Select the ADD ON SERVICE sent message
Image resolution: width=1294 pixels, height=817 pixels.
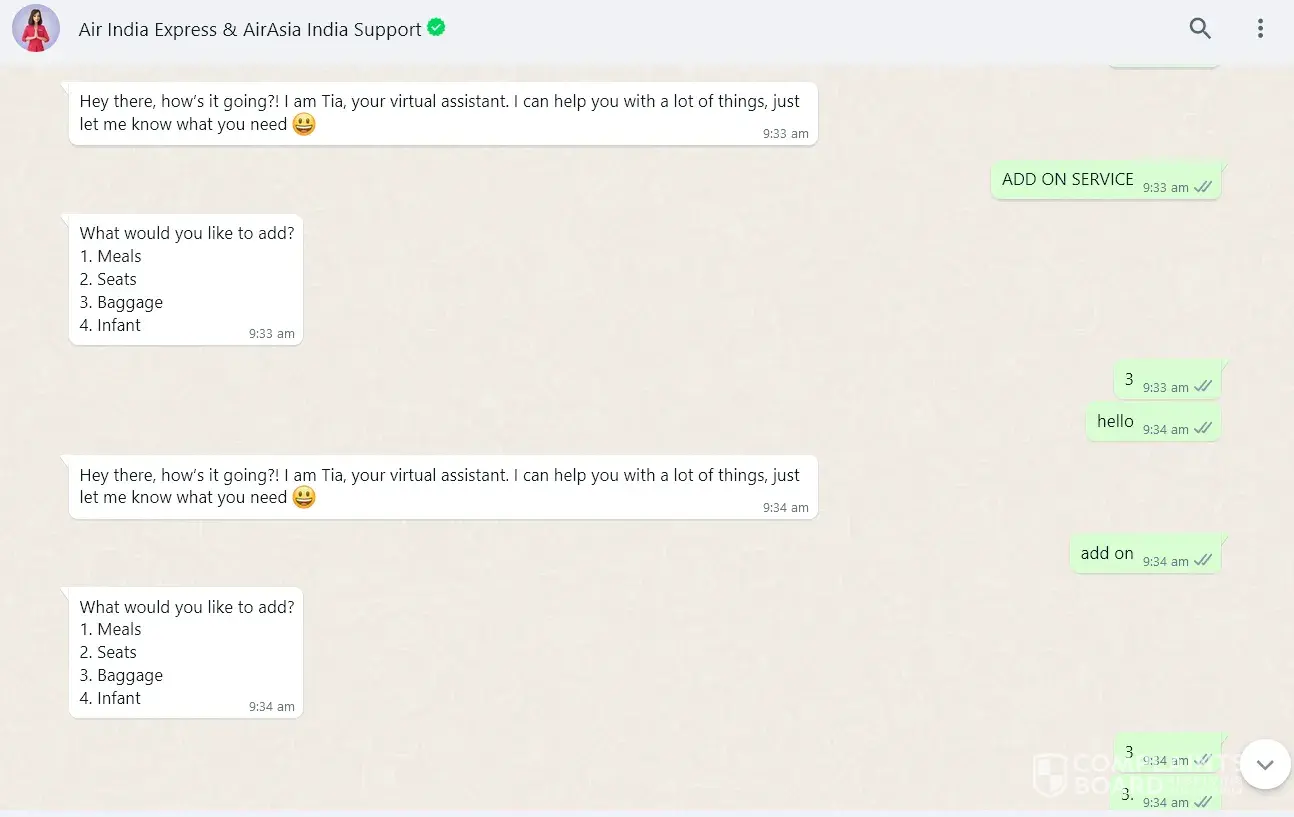(x=1106, y=180)
